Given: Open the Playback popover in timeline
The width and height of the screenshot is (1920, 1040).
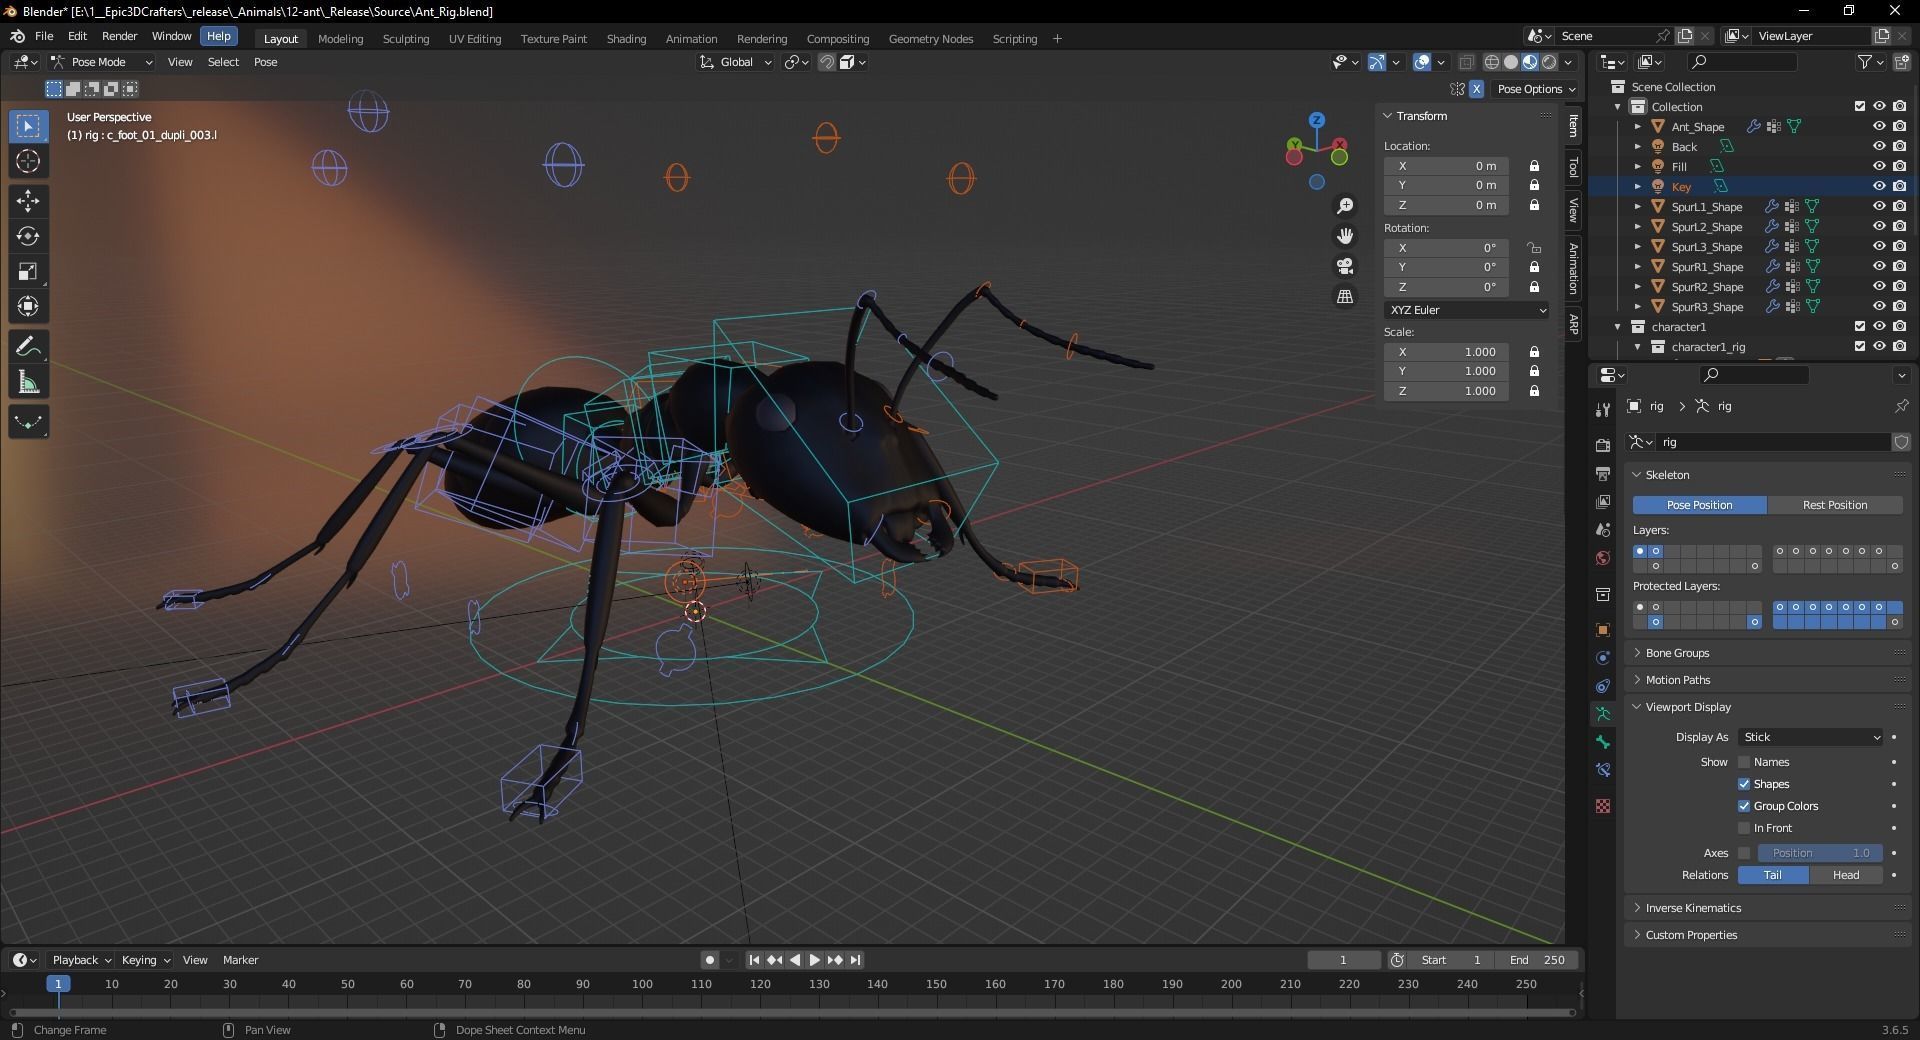Looking at the screenshot, I should 81,960.
